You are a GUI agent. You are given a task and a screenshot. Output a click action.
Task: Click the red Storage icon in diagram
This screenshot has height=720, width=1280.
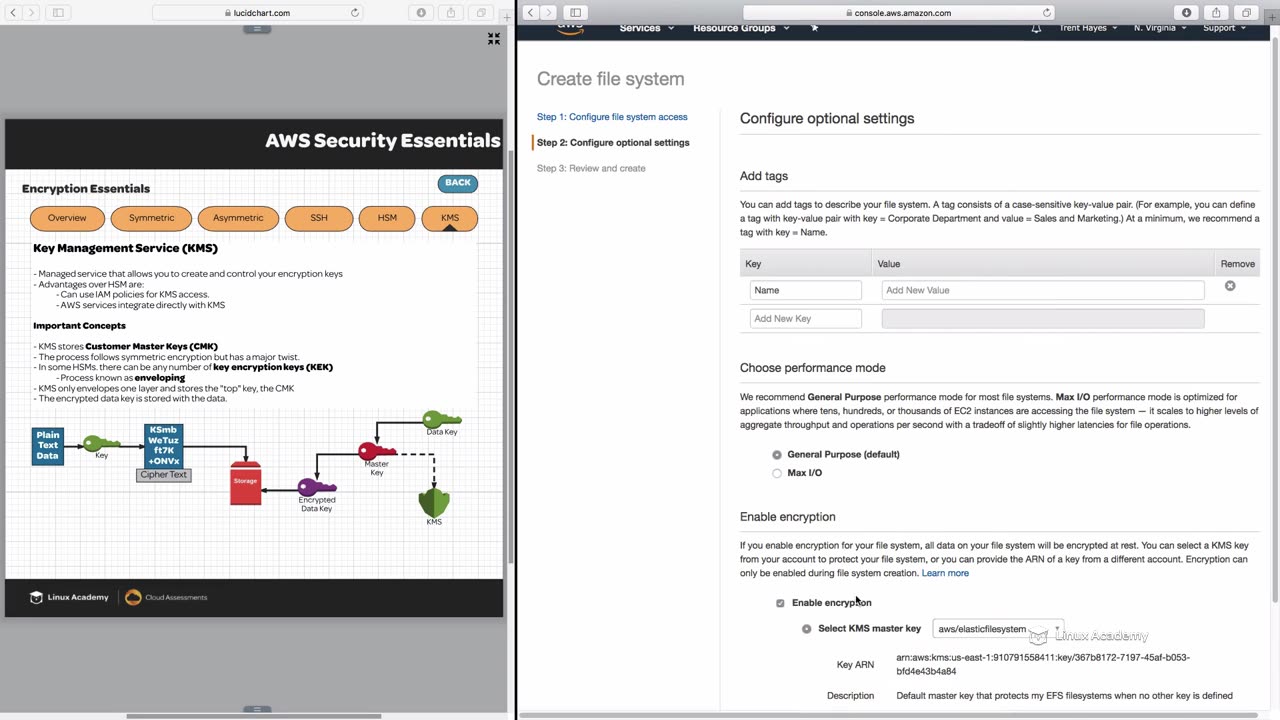pyautogui.click(x=246, y=483)
